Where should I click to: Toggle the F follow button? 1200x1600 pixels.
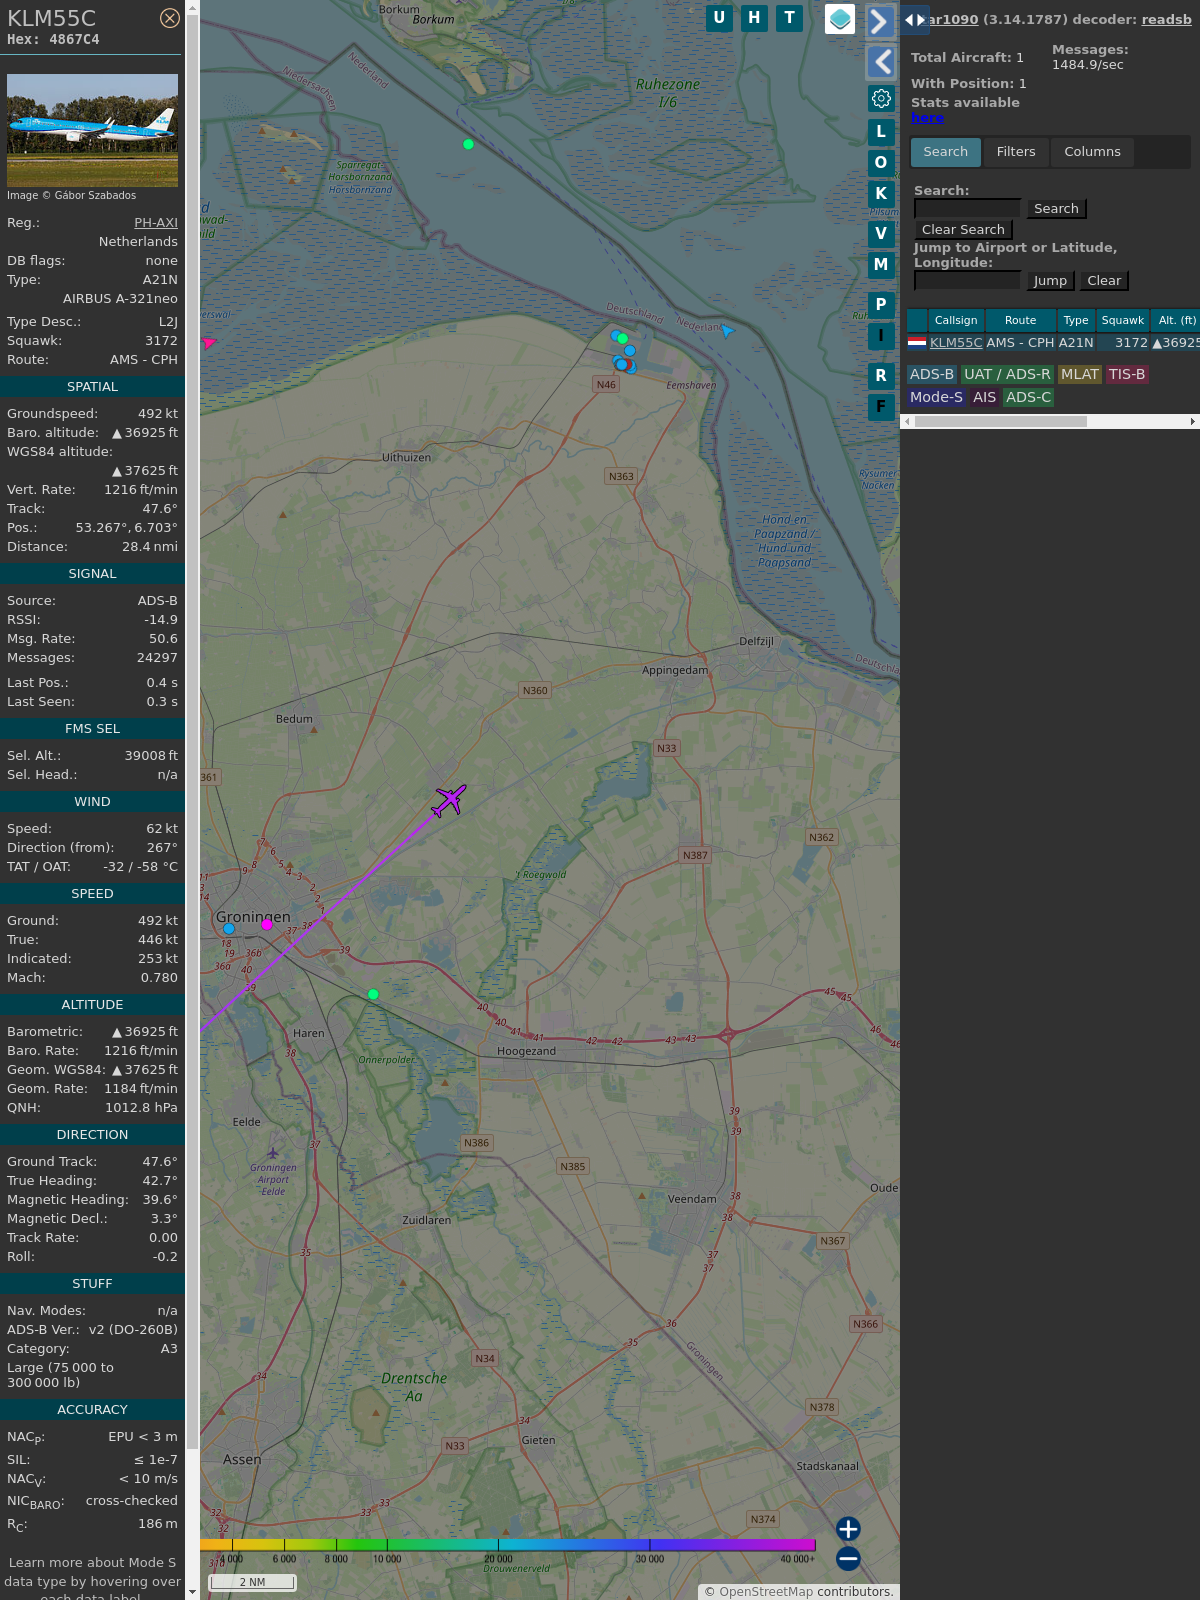pos(881,407)
